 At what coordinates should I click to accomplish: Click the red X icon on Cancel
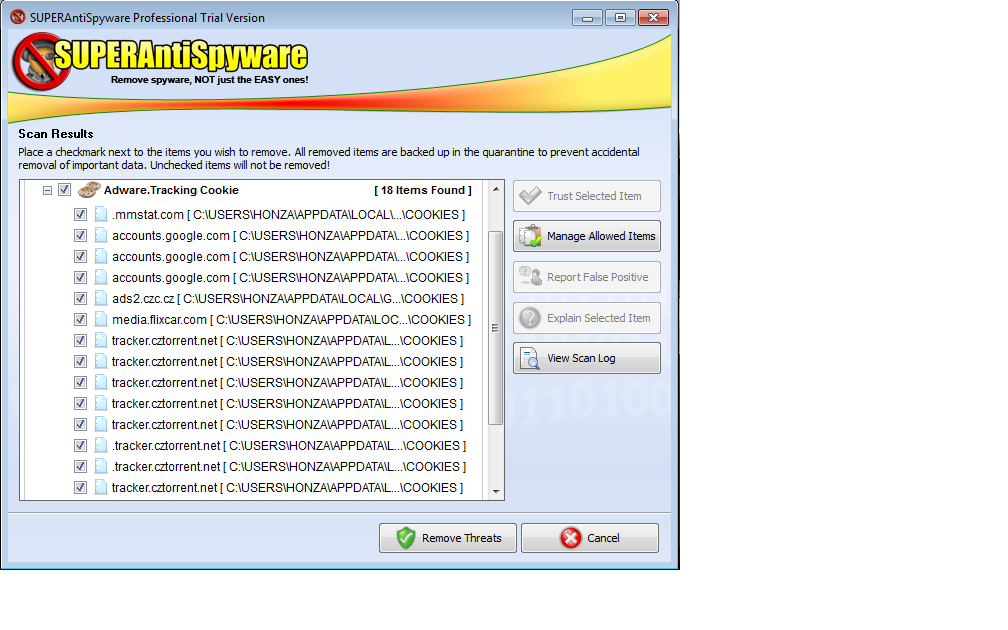(570, 538)
